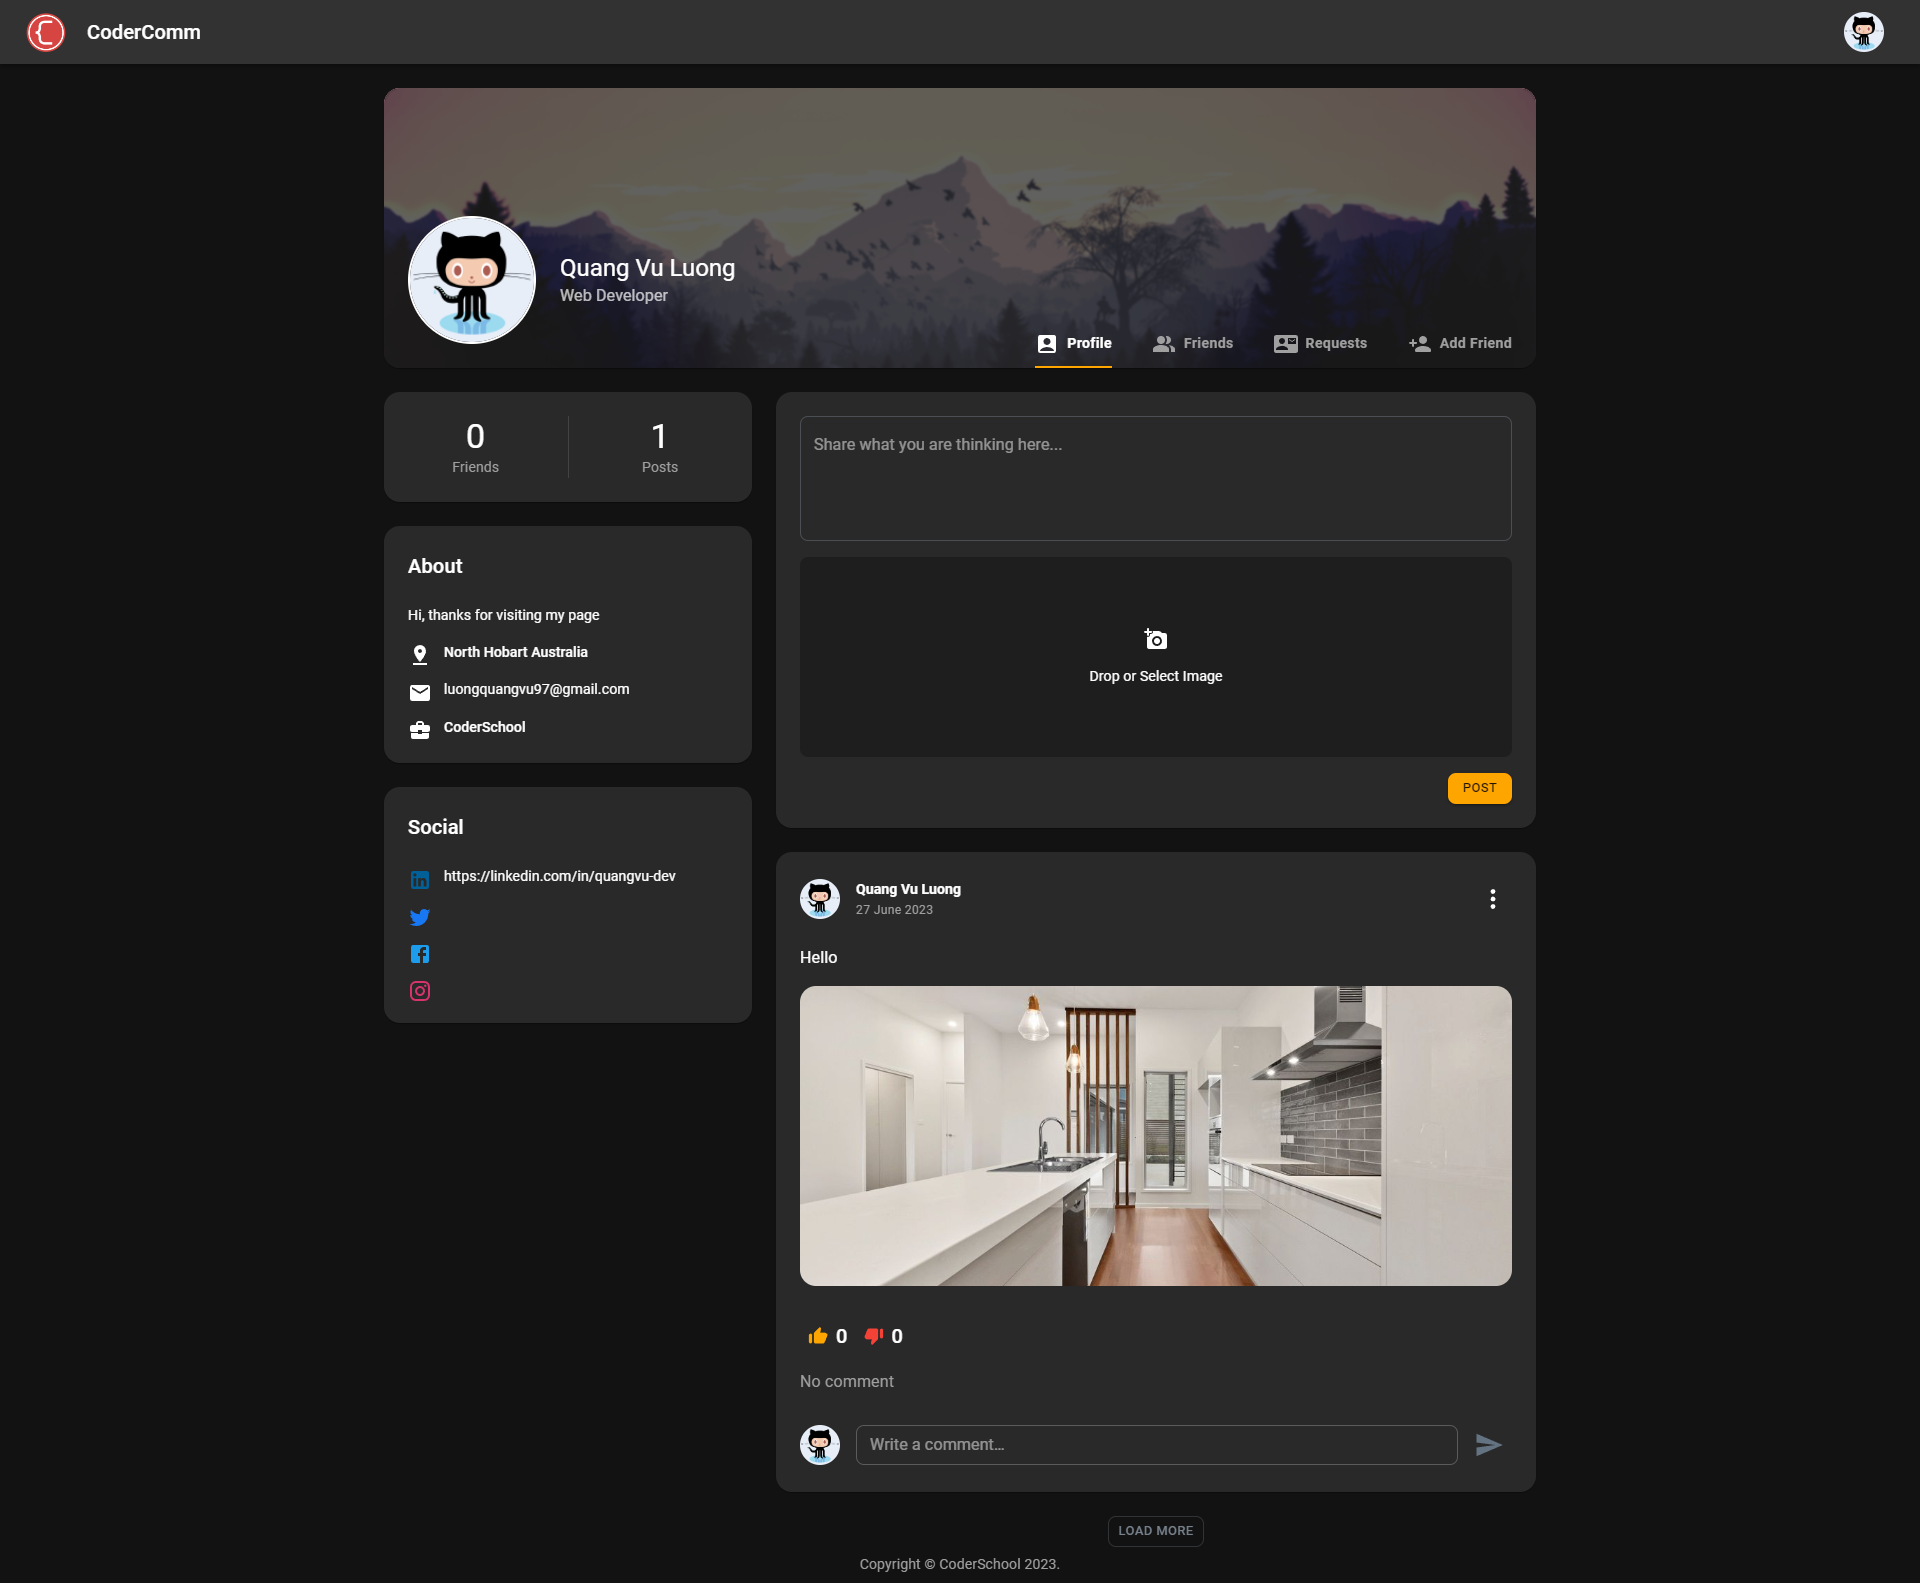Open the account avatar menu in the header
Screen dimensions: 1920x1583
(1863, 32)
